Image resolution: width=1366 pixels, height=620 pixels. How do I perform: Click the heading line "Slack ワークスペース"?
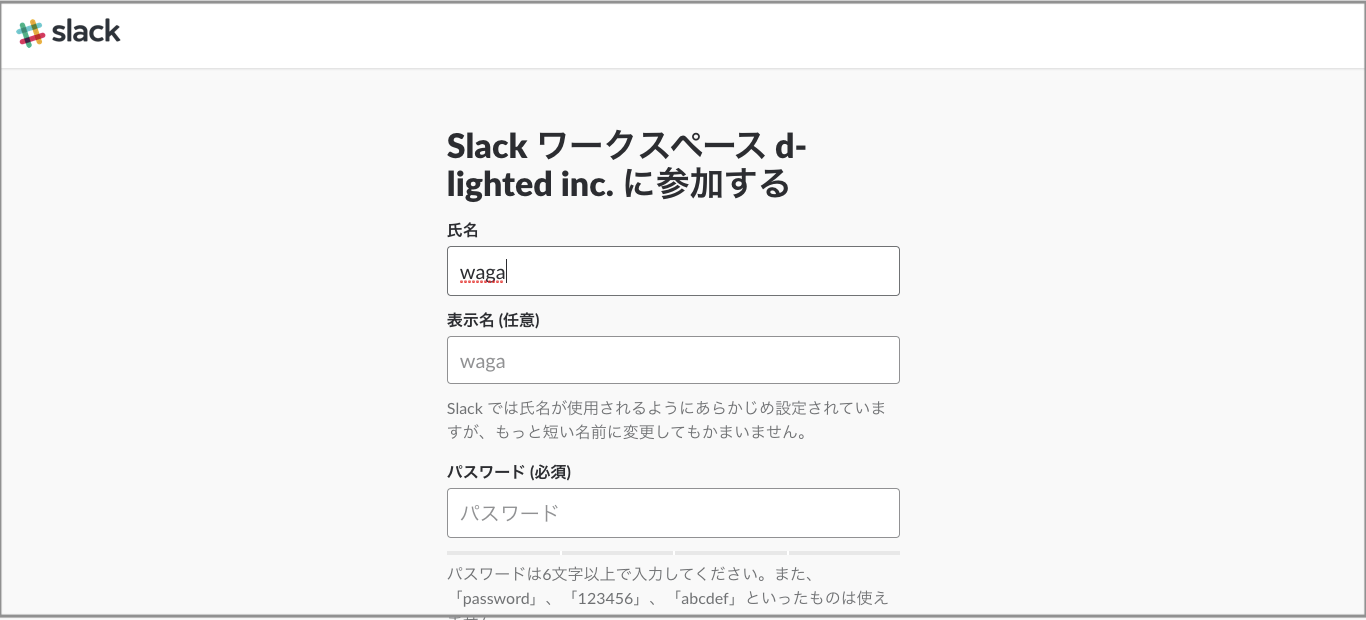(x=626, y=147)
